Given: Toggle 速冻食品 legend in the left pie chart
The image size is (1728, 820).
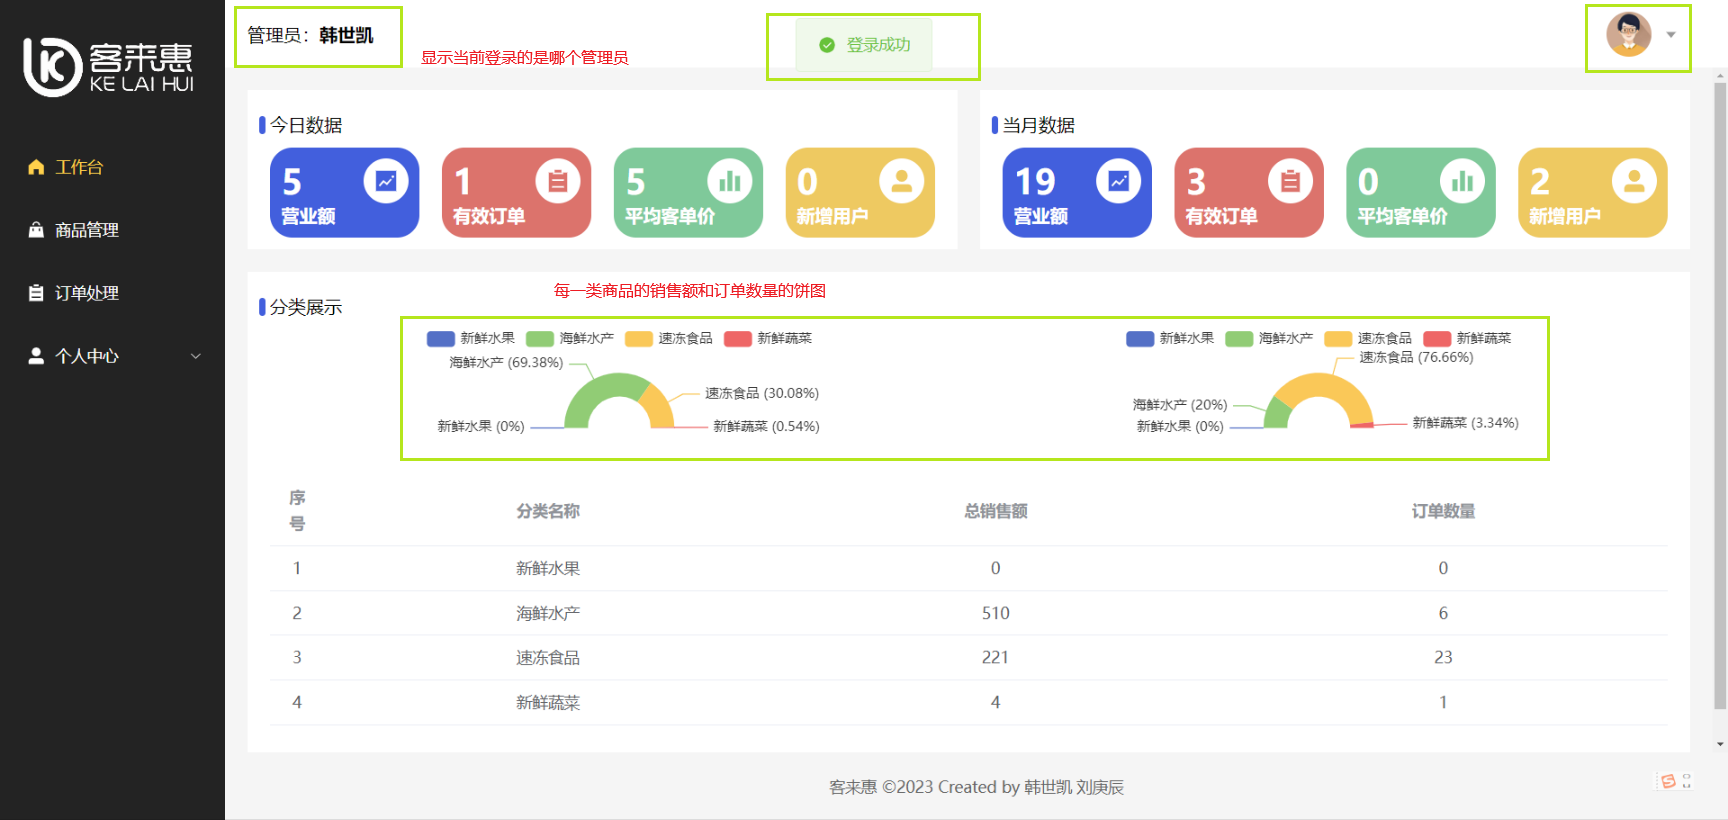Looking at the screenshot, I should (669, 338).
